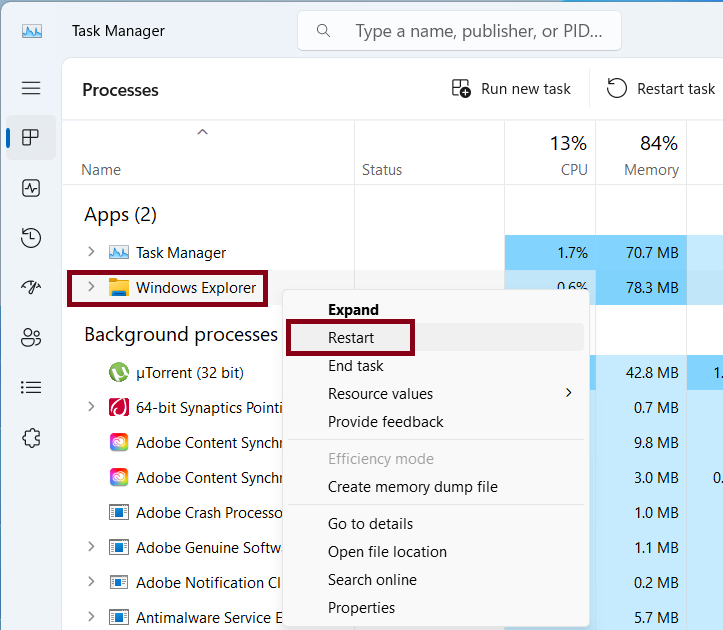
Task: Click the 78.3 MB memory cell
Action: click(x=641, y=288)
